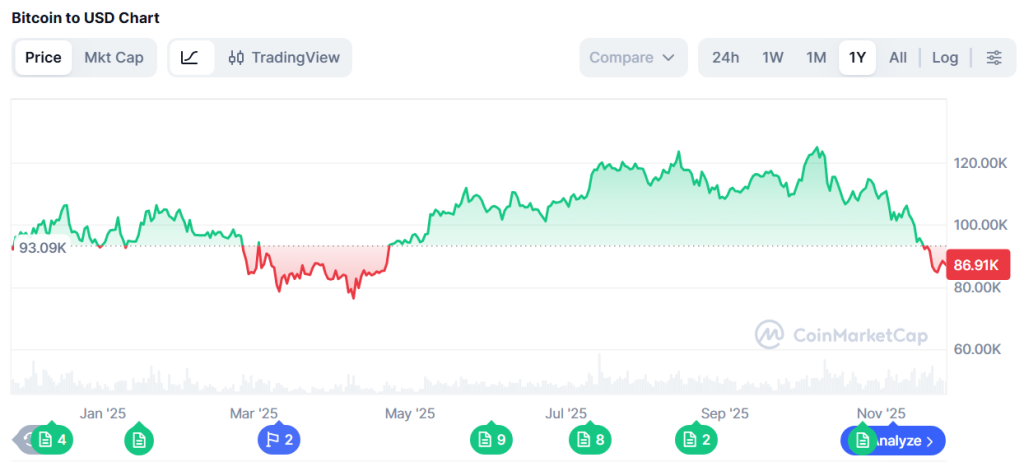1024x462 pixels.
Task: Open the single news document marker near January
Action: click(139, 439)
